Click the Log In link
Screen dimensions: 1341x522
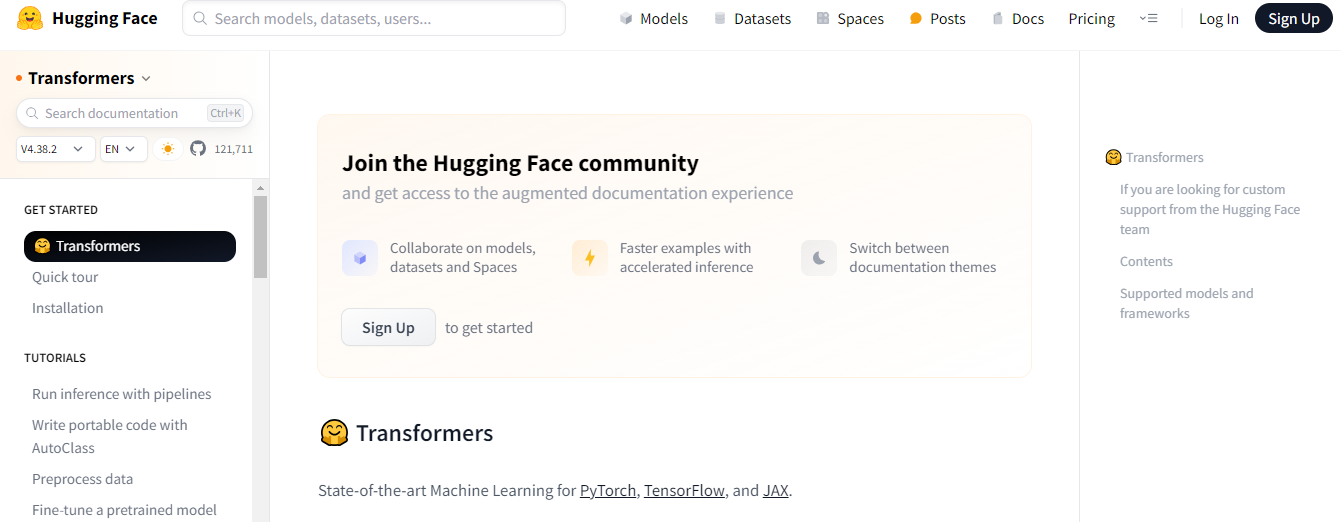[1218, 19]
